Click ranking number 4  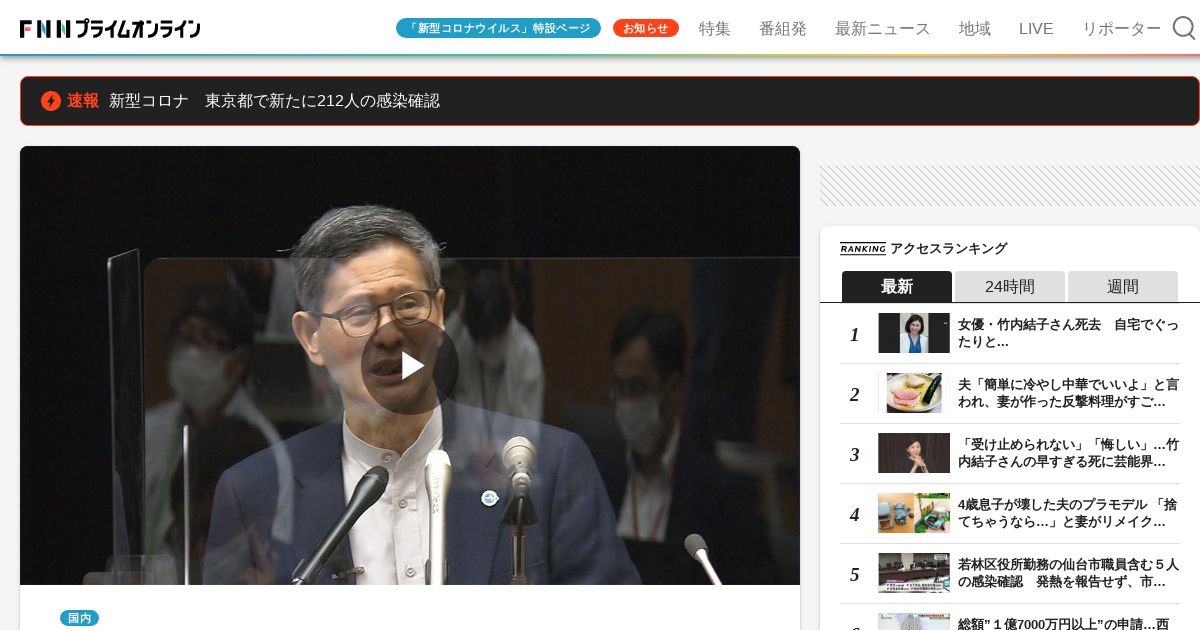(x=854, y=515)
